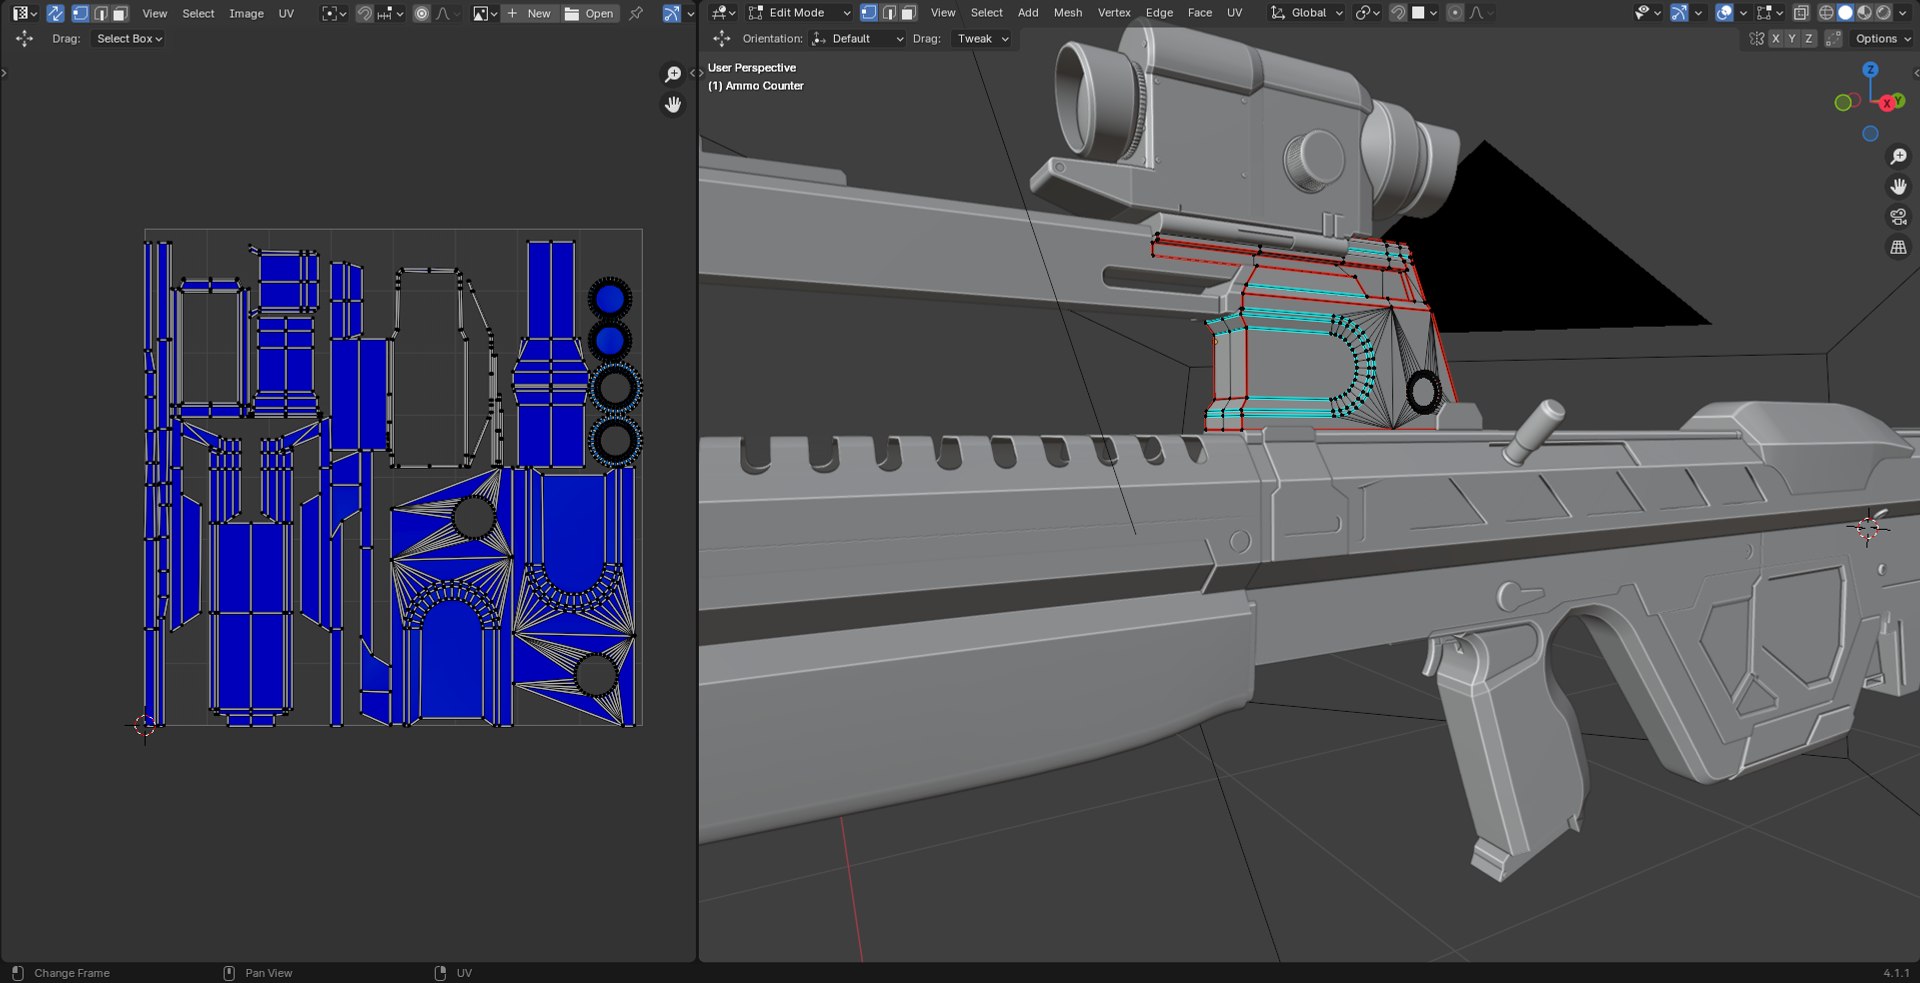Image resolution: width=1920 pixels, height=983 pixels.
Task: Toggle snapping magnet in 3D viewport header
Action: click(1398, 13)
